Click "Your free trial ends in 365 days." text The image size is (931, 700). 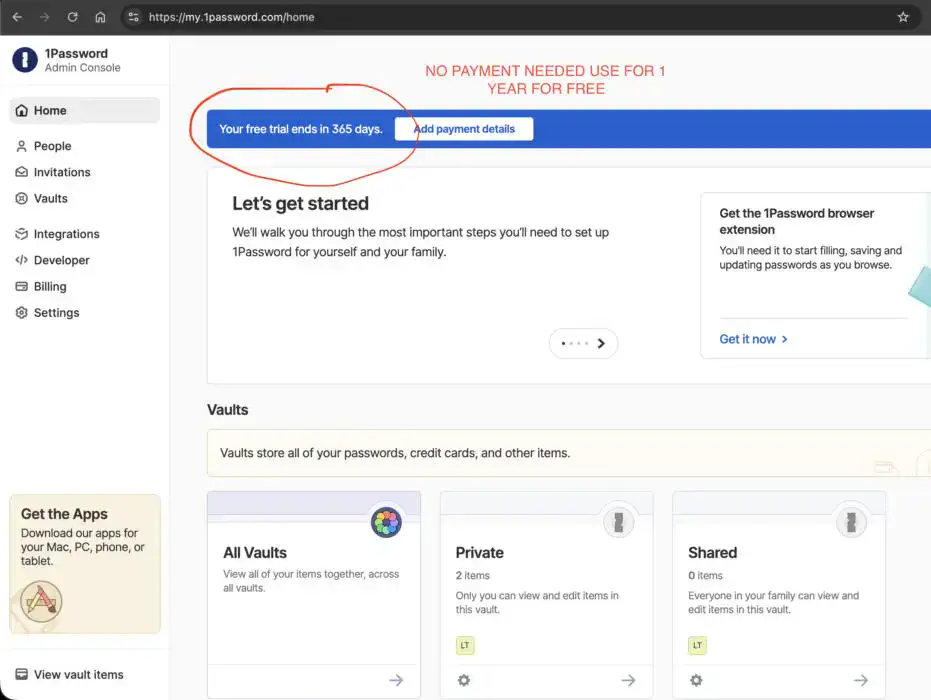pyautogui.click(x=300, y=129)
